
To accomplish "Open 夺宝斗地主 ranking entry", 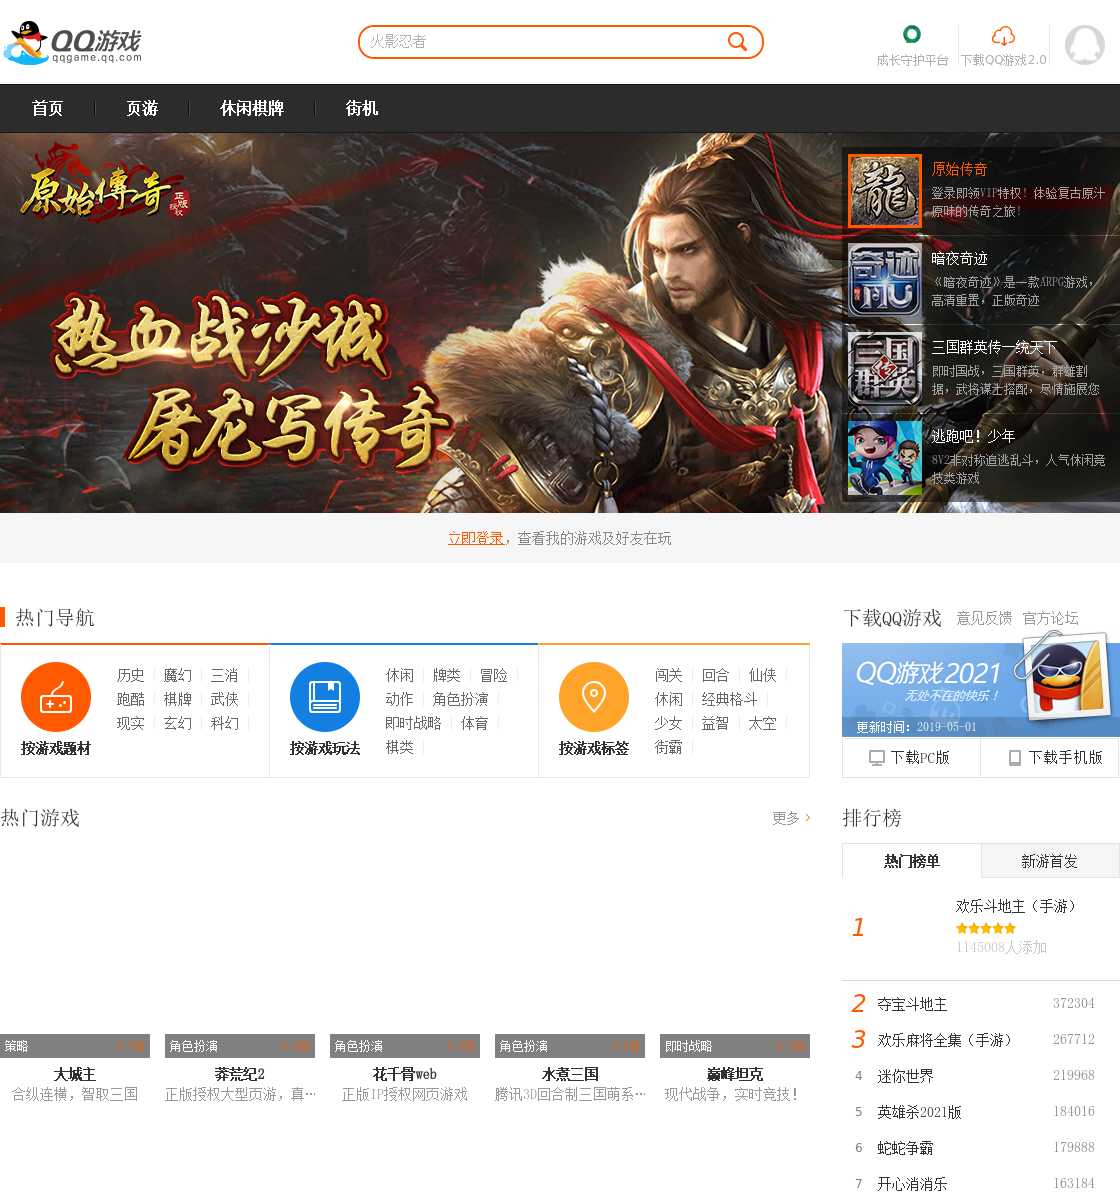I will click(912, 1004).
